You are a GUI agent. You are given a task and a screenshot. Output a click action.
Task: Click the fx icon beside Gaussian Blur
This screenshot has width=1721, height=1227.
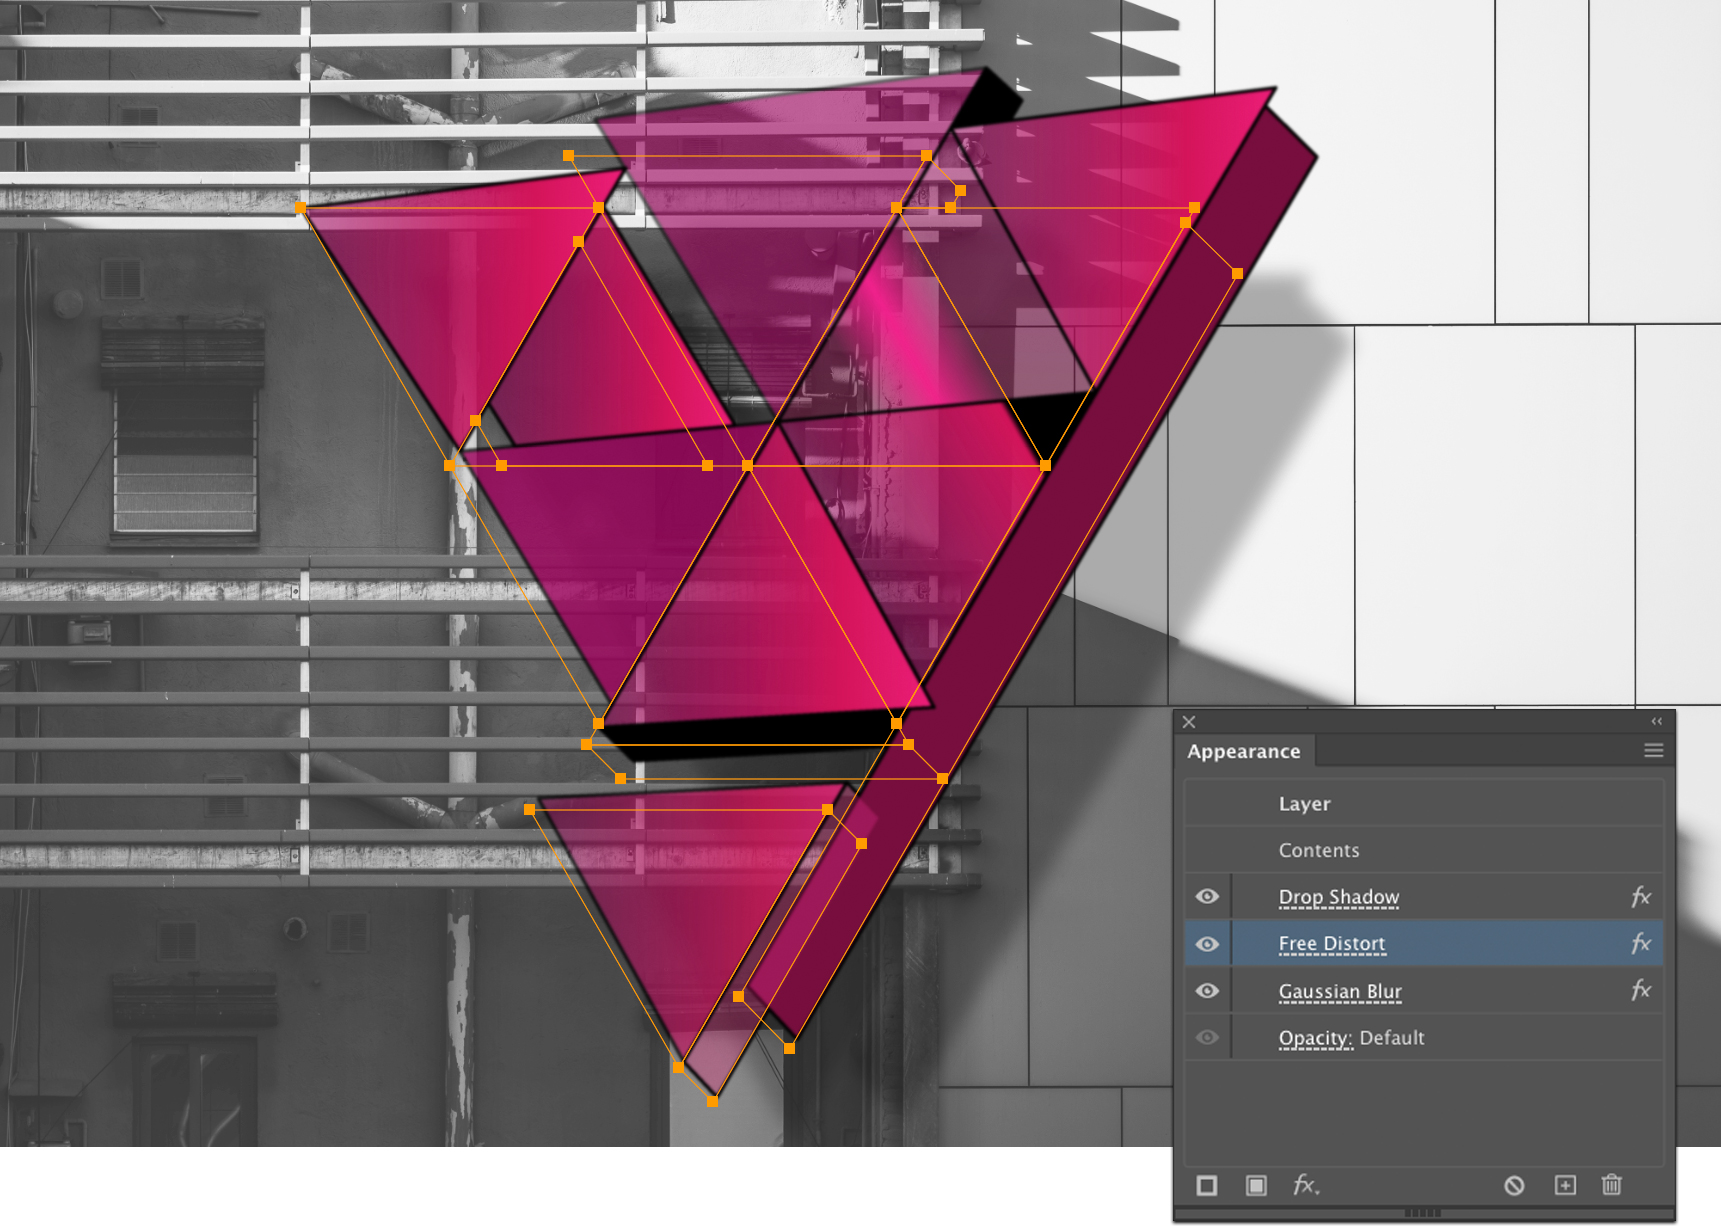pyautogui.click(x=1641, y=990)
